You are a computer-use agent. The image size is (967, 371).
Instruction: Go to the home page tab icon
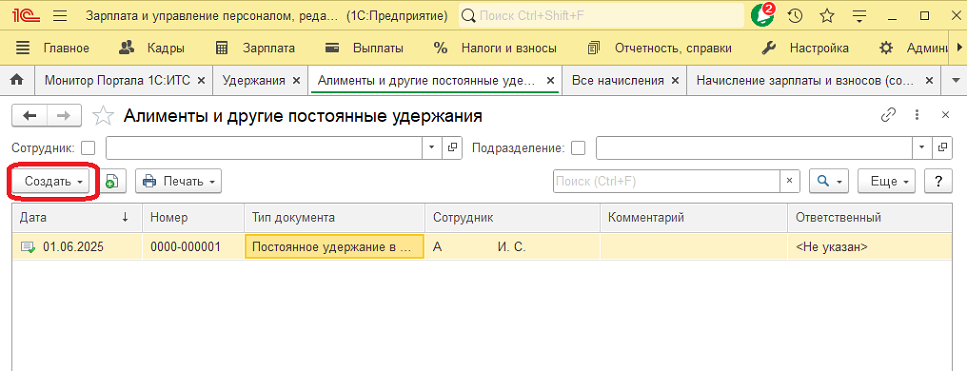pyautogui.click(x=17, y=80)
